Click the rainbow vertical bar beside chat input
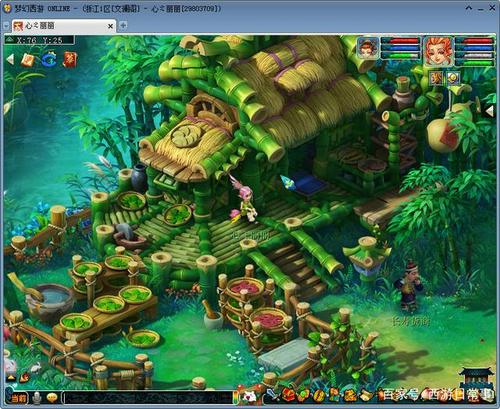Image resolution: width=500 pixels, height=409 pixels. [x=236, y=397]
